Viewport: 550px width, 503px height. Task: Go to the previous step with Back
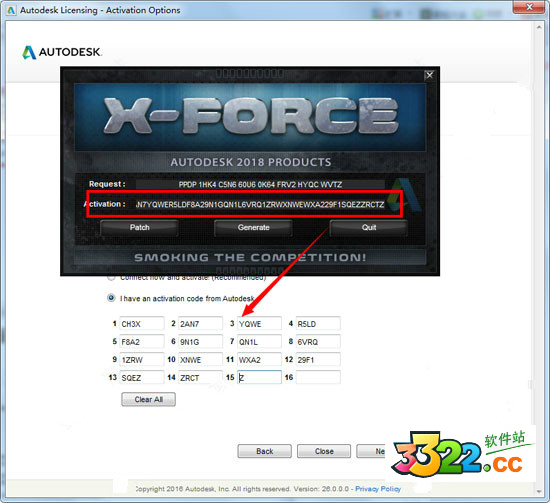pyautogui.click(x=264, y=451)
